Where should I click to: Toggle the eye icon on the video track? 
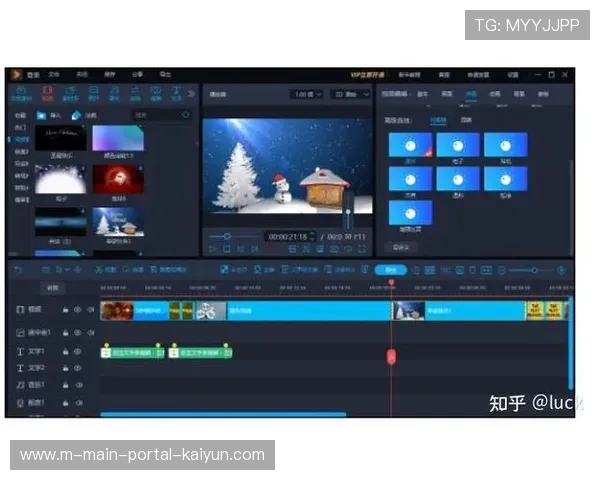(x=77, y=310)
